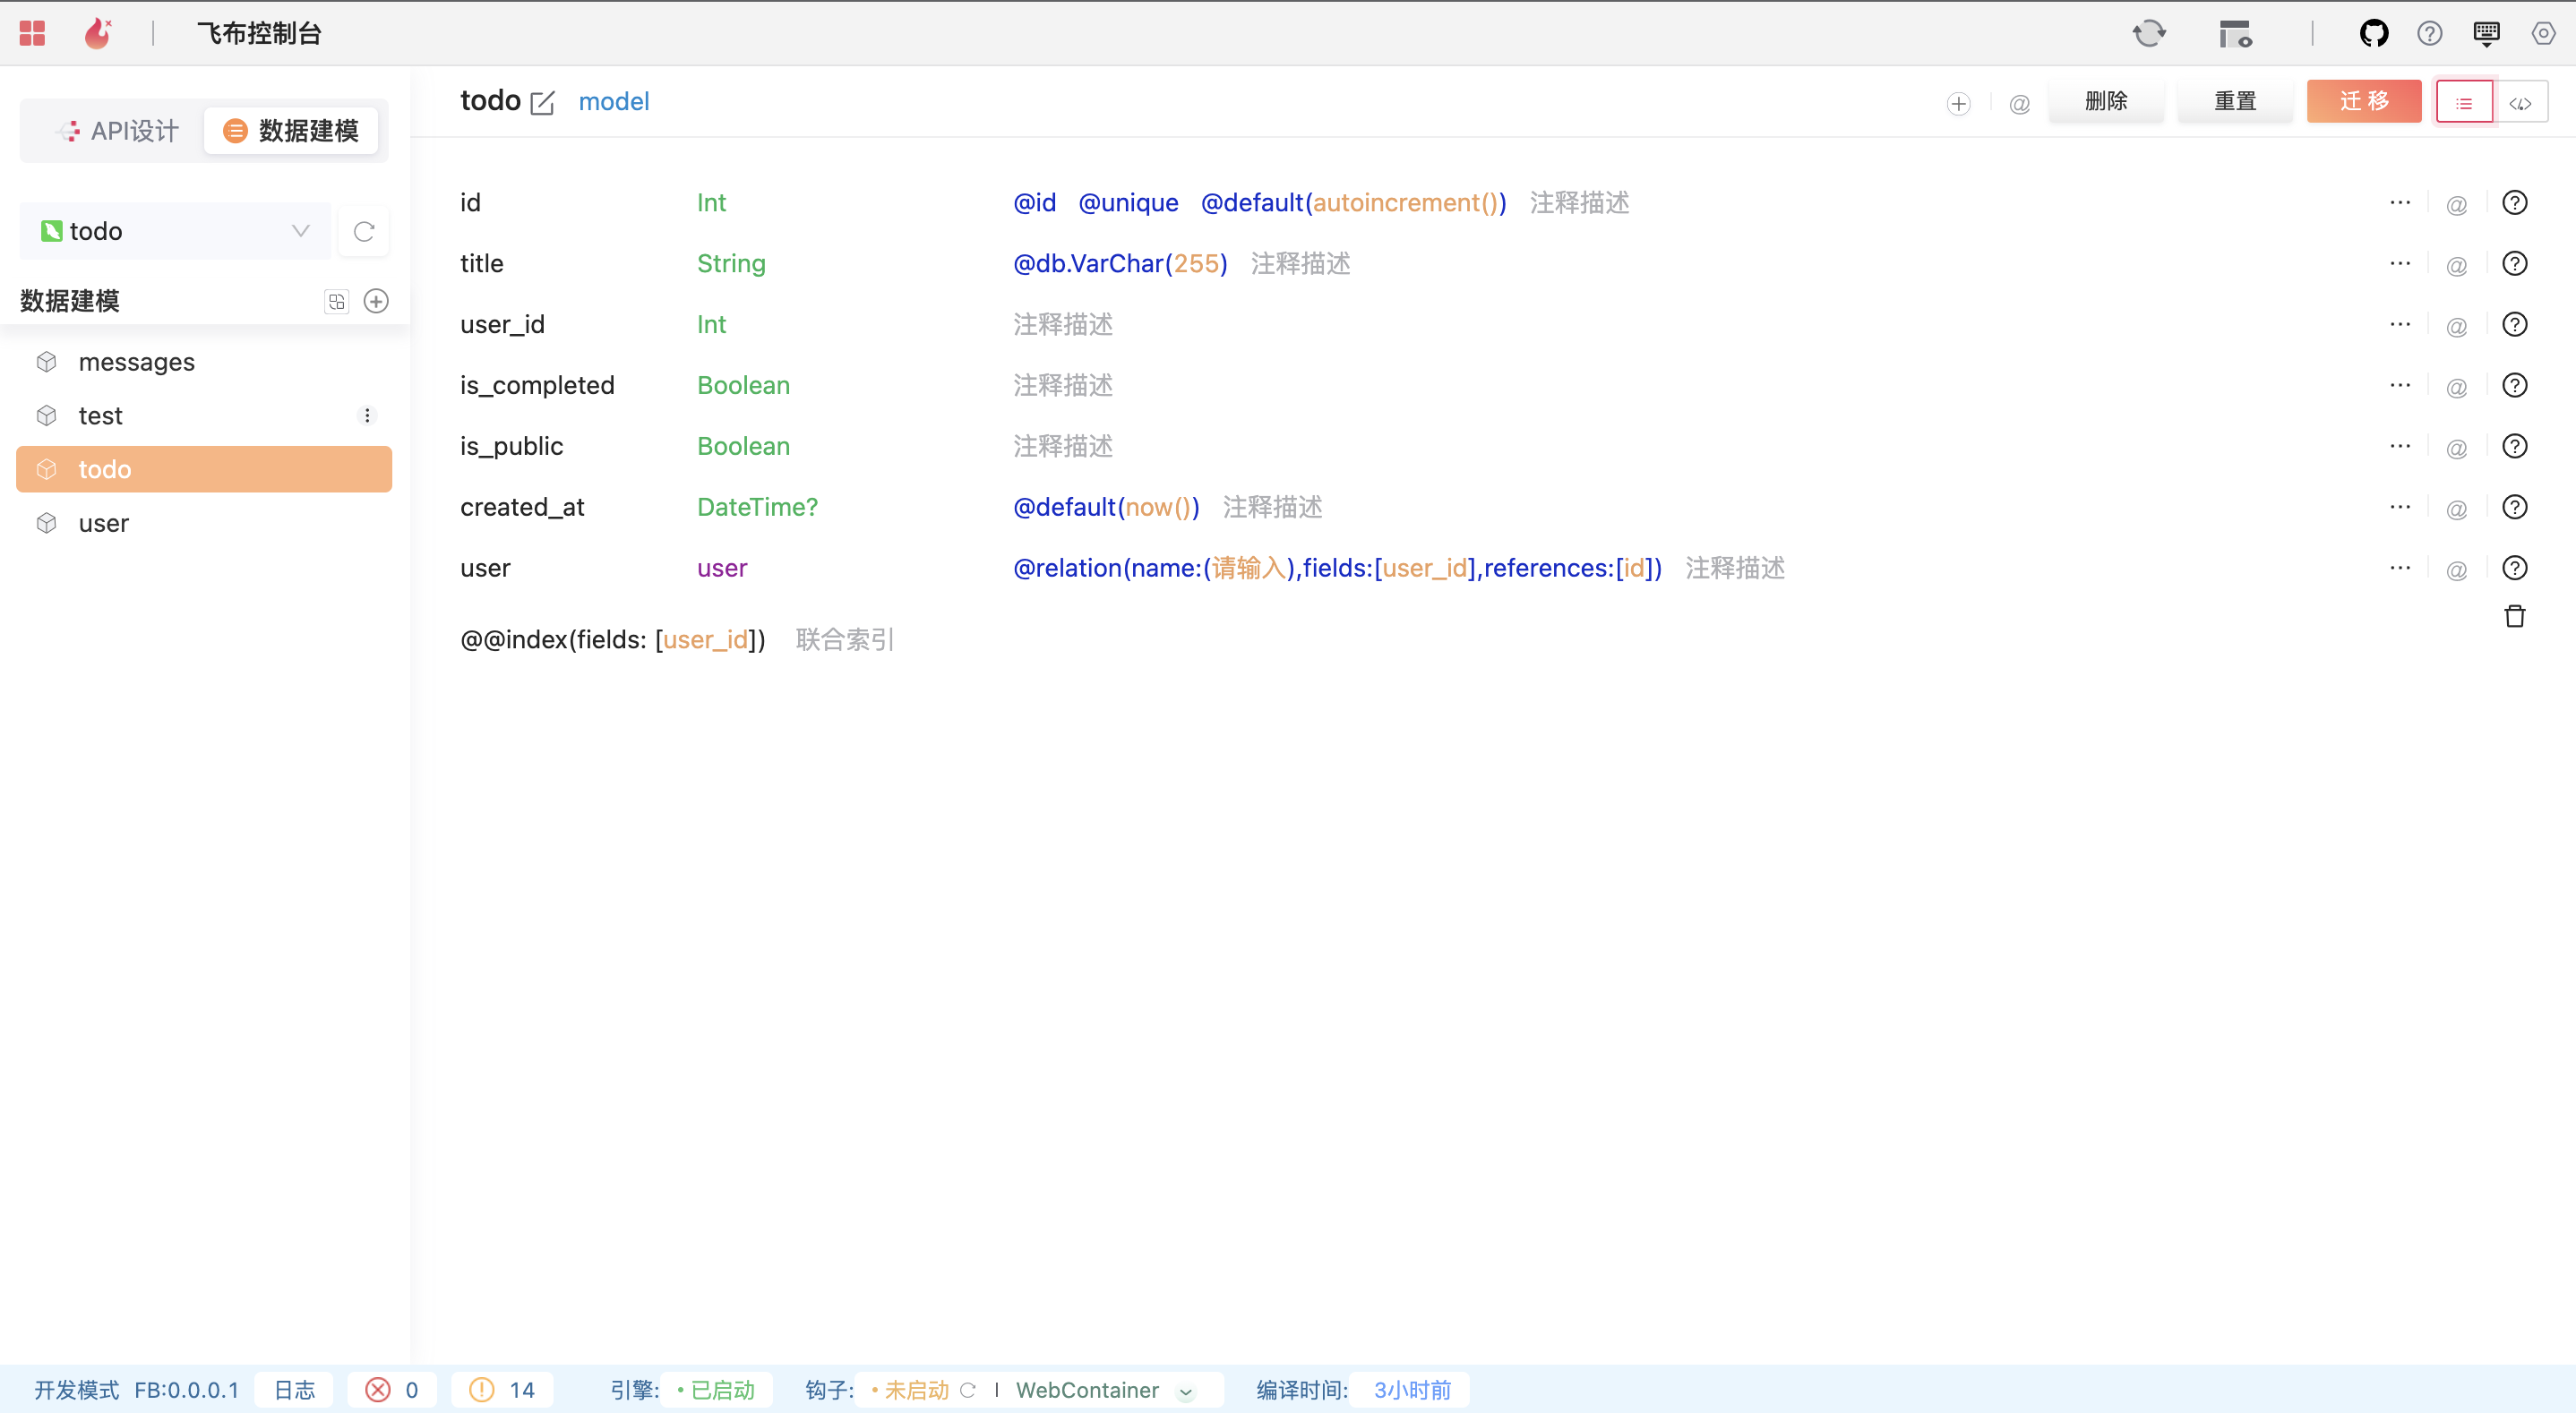Click the hooks restart icon in status bar

(x=967, y=1390)
